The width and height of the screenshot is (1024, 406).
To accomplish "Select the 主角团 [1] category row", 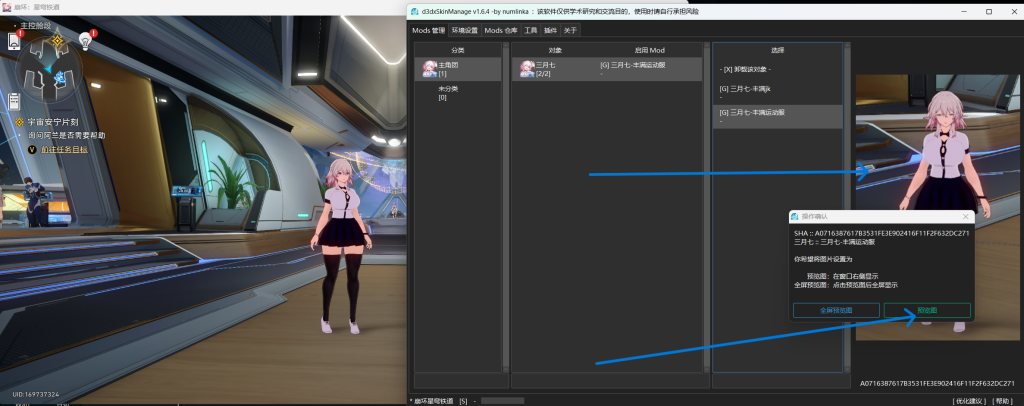I will 458,69.
